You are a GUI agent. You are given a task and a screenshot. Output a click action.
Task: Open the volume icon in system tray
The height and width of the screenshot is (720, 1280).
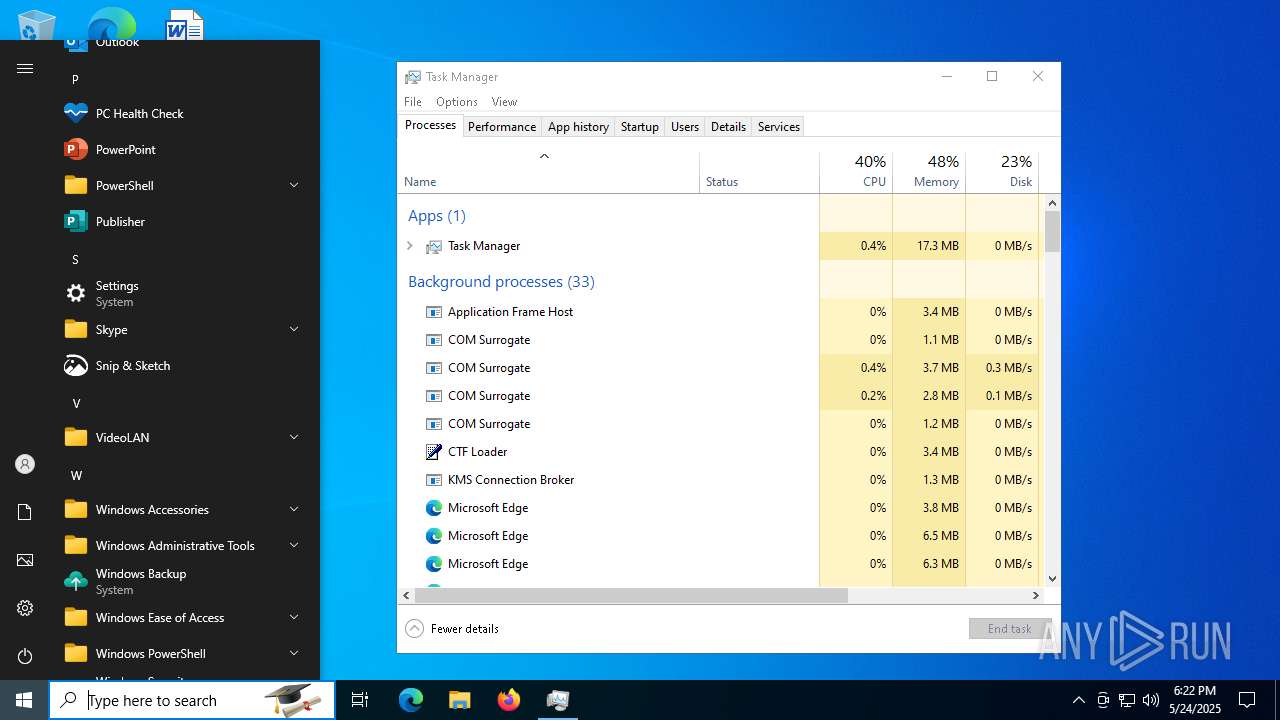click(1151, 700)
